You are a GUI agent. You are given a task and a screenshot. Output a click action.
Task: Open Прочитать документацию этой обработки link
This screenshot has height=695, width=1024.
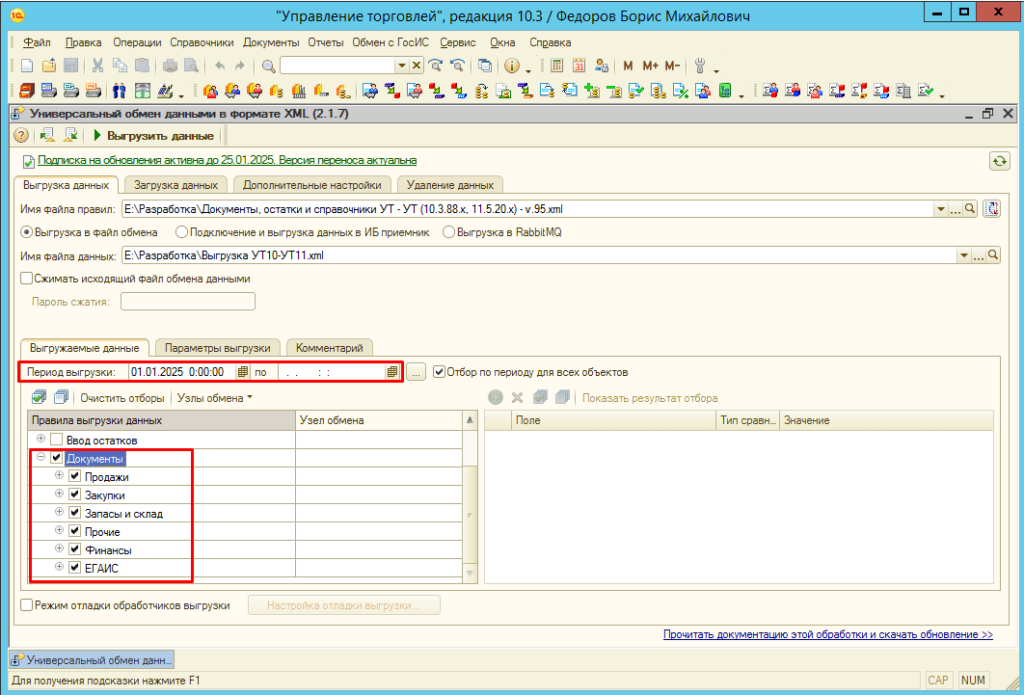(828, 634)
